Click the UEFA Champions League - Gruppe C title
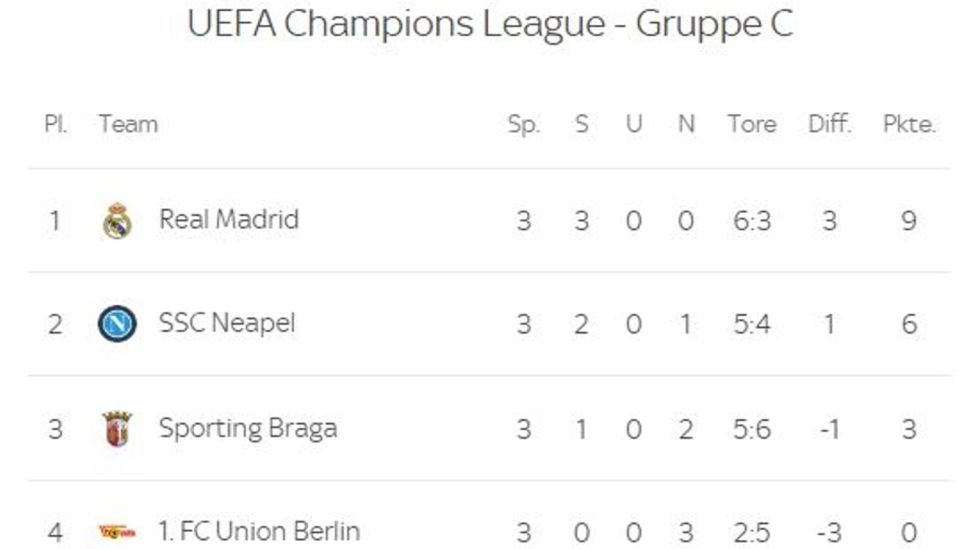976x549 pixels. tap(490, 24)
